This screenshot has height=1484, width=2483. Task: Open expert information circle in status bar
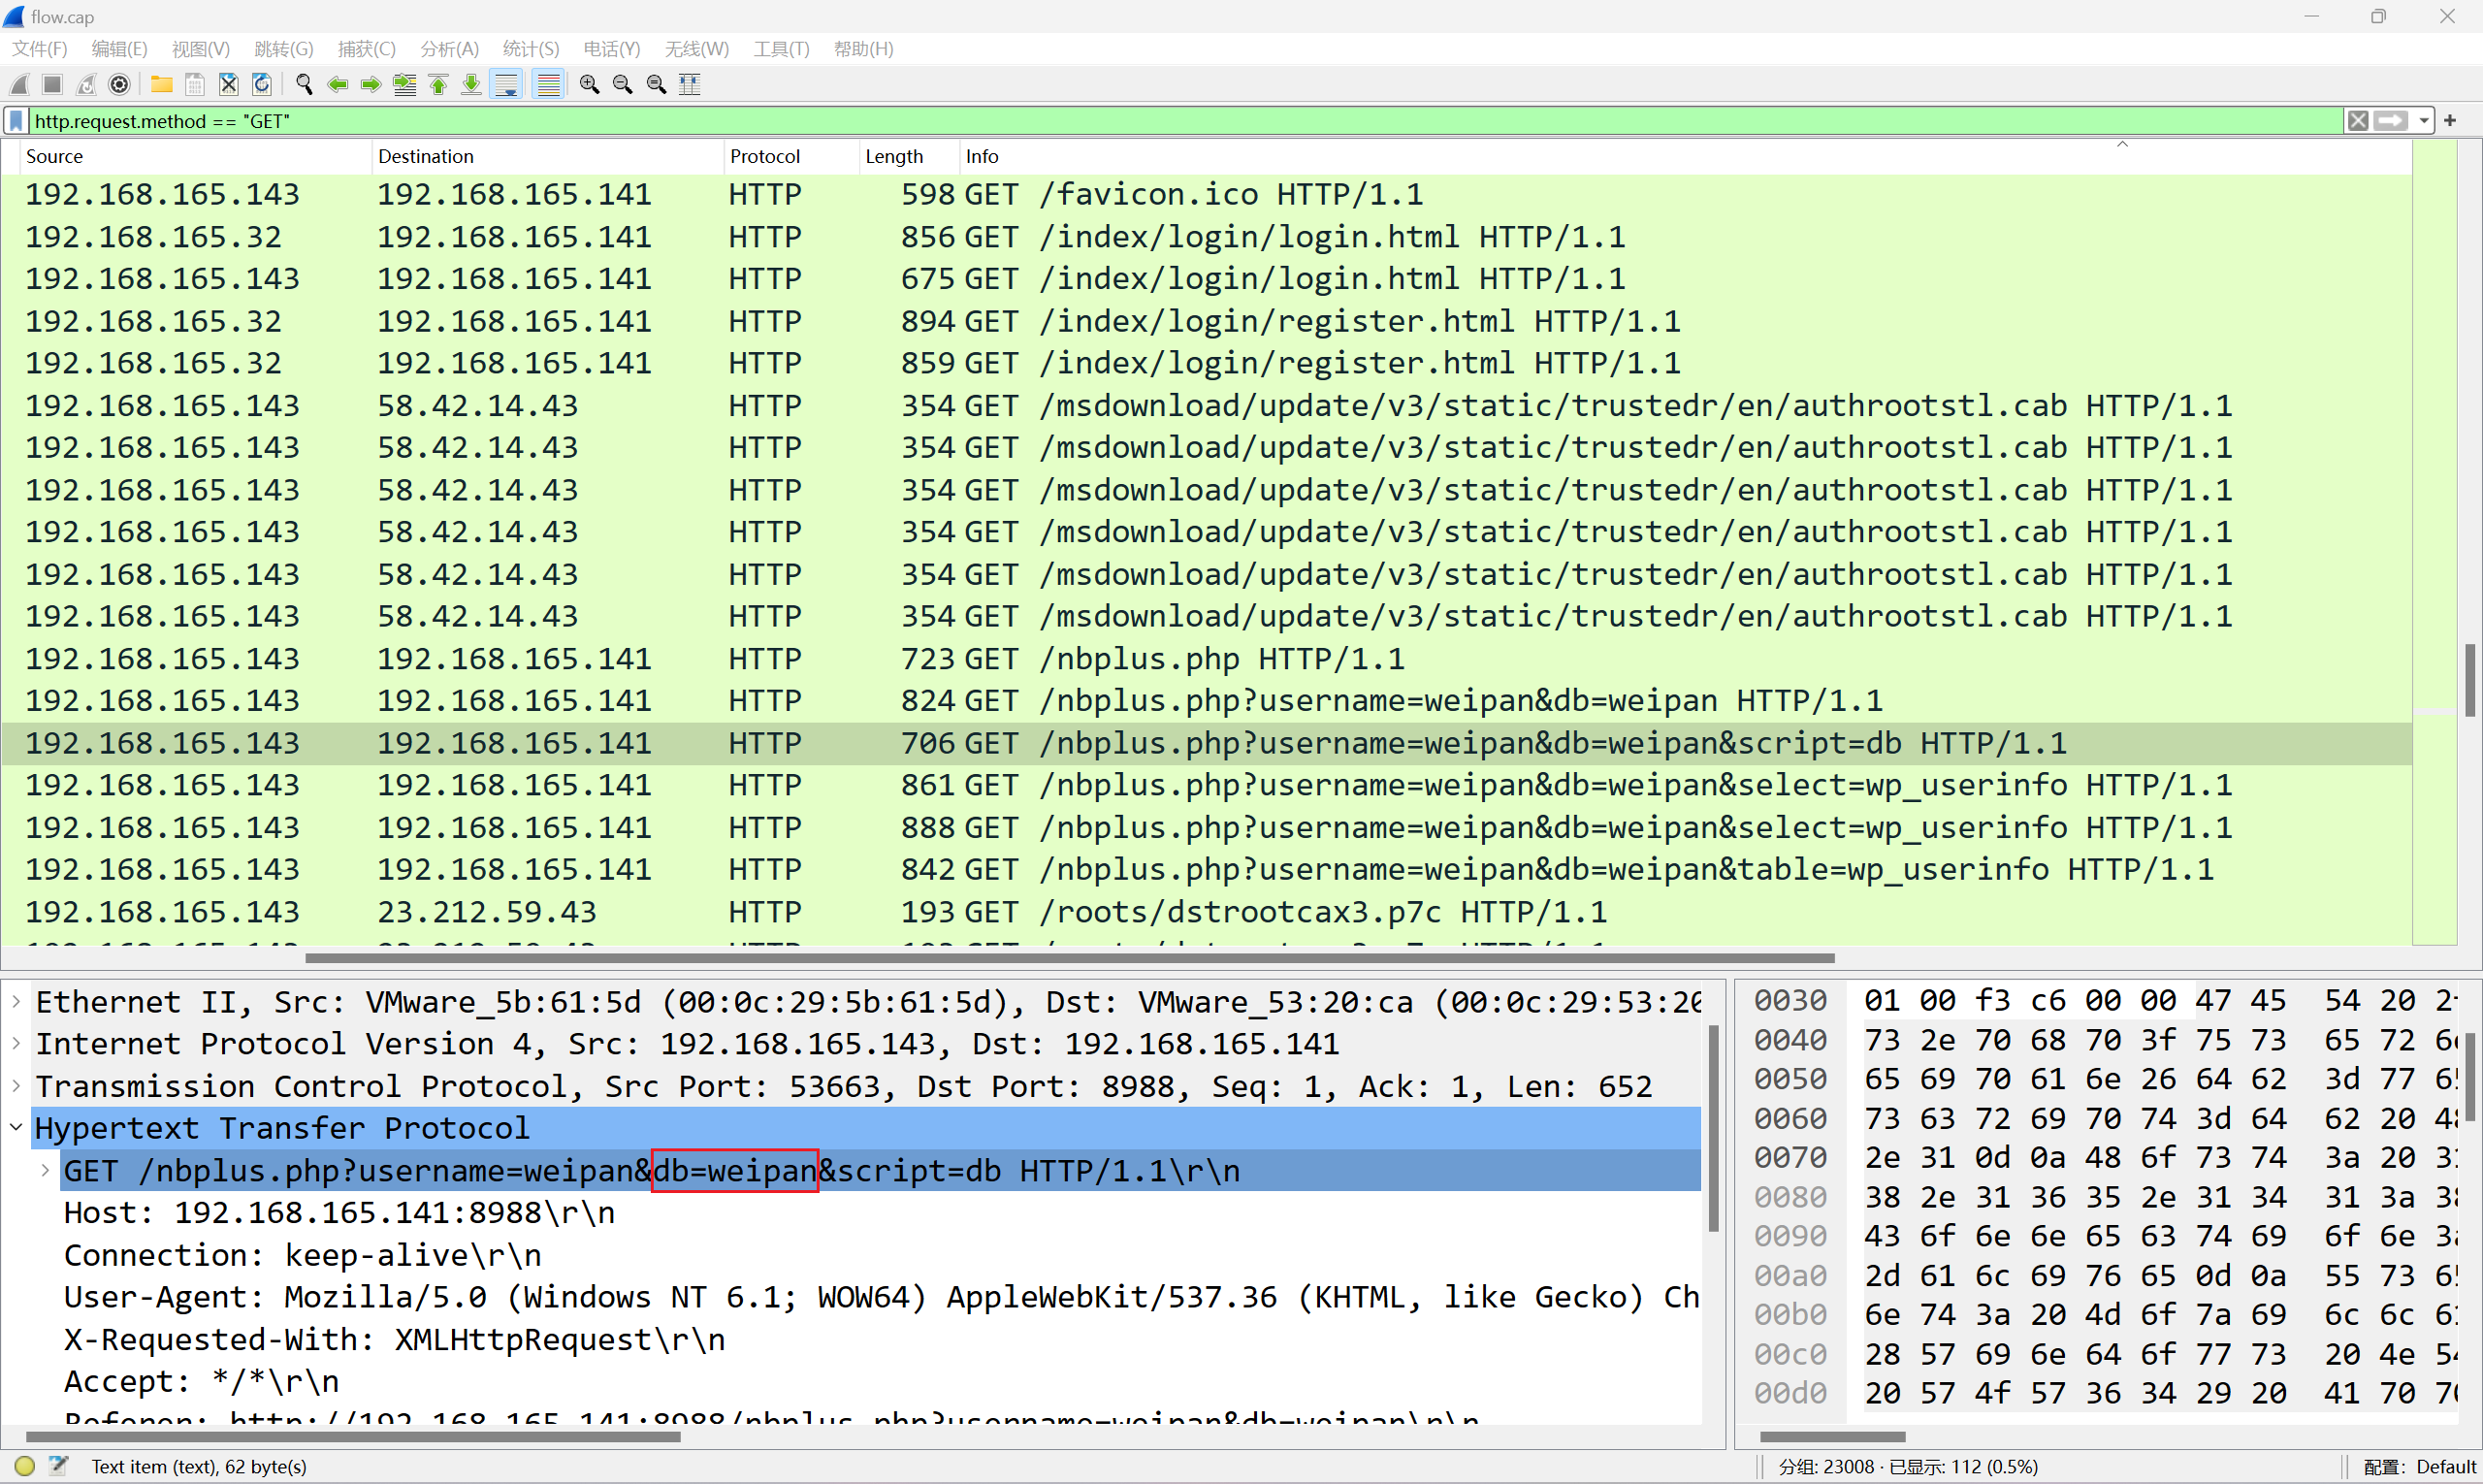(x=25, y=1466)
